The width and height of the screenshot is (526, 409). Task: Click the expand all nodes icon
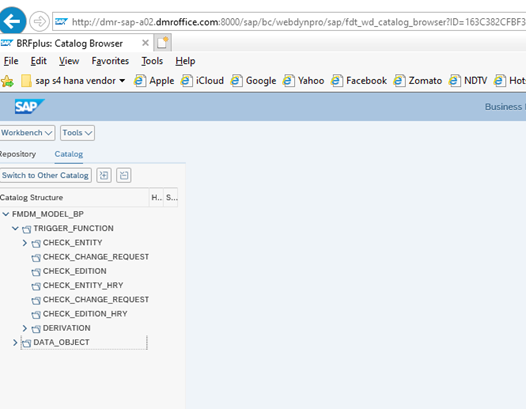[104, 175]
